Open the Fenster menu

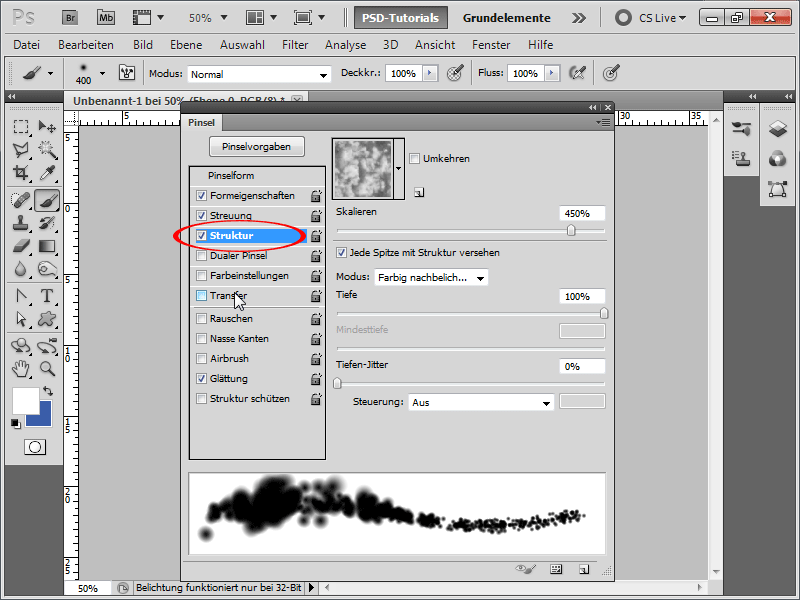click(491, 45)
